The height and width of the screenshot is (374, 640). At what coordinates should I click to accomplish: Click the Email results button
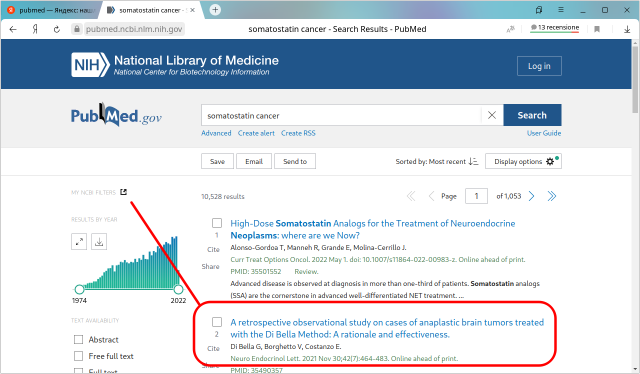(253, 161)
